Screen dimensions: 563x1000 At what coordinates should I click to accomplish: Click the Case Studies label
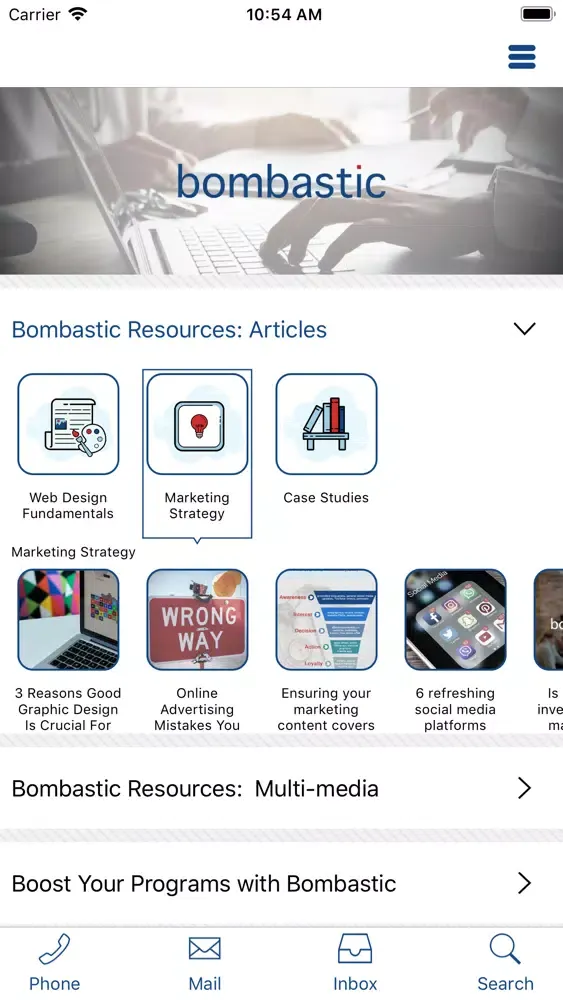pos(326,497)
